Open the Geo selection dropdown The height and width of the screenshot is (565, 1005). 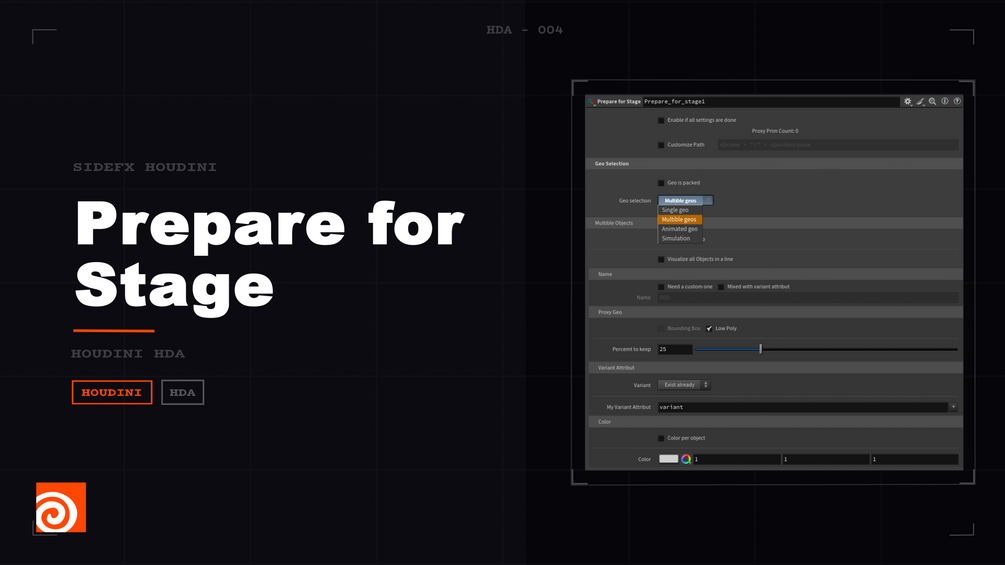[685, 201]
